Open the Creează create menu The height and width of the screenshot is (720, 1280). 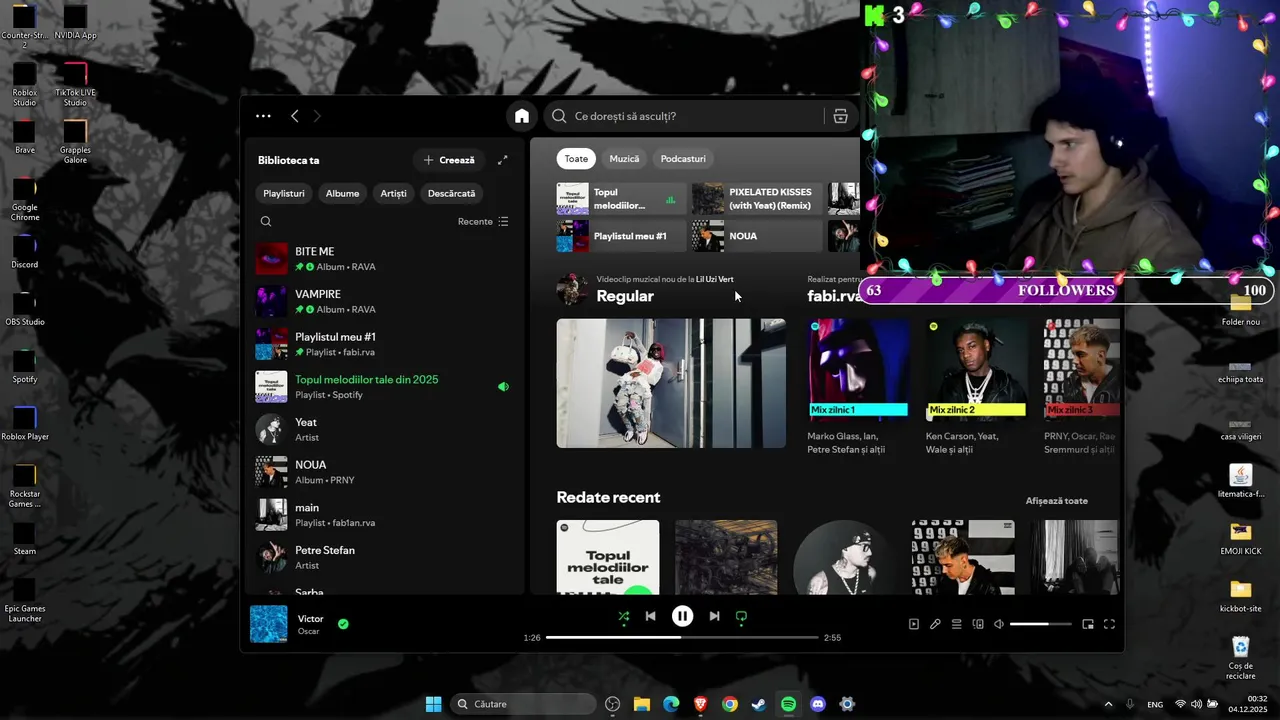449,160
